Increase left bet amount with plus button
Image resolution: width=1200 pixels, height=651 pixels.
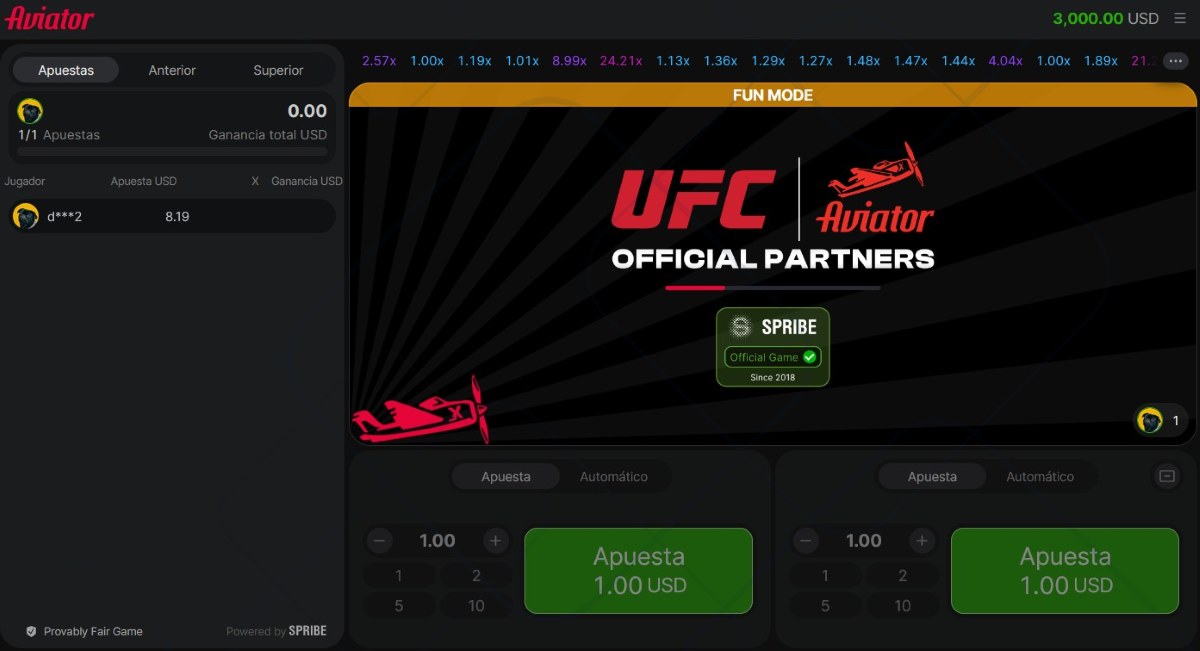(x=496, y=541)
